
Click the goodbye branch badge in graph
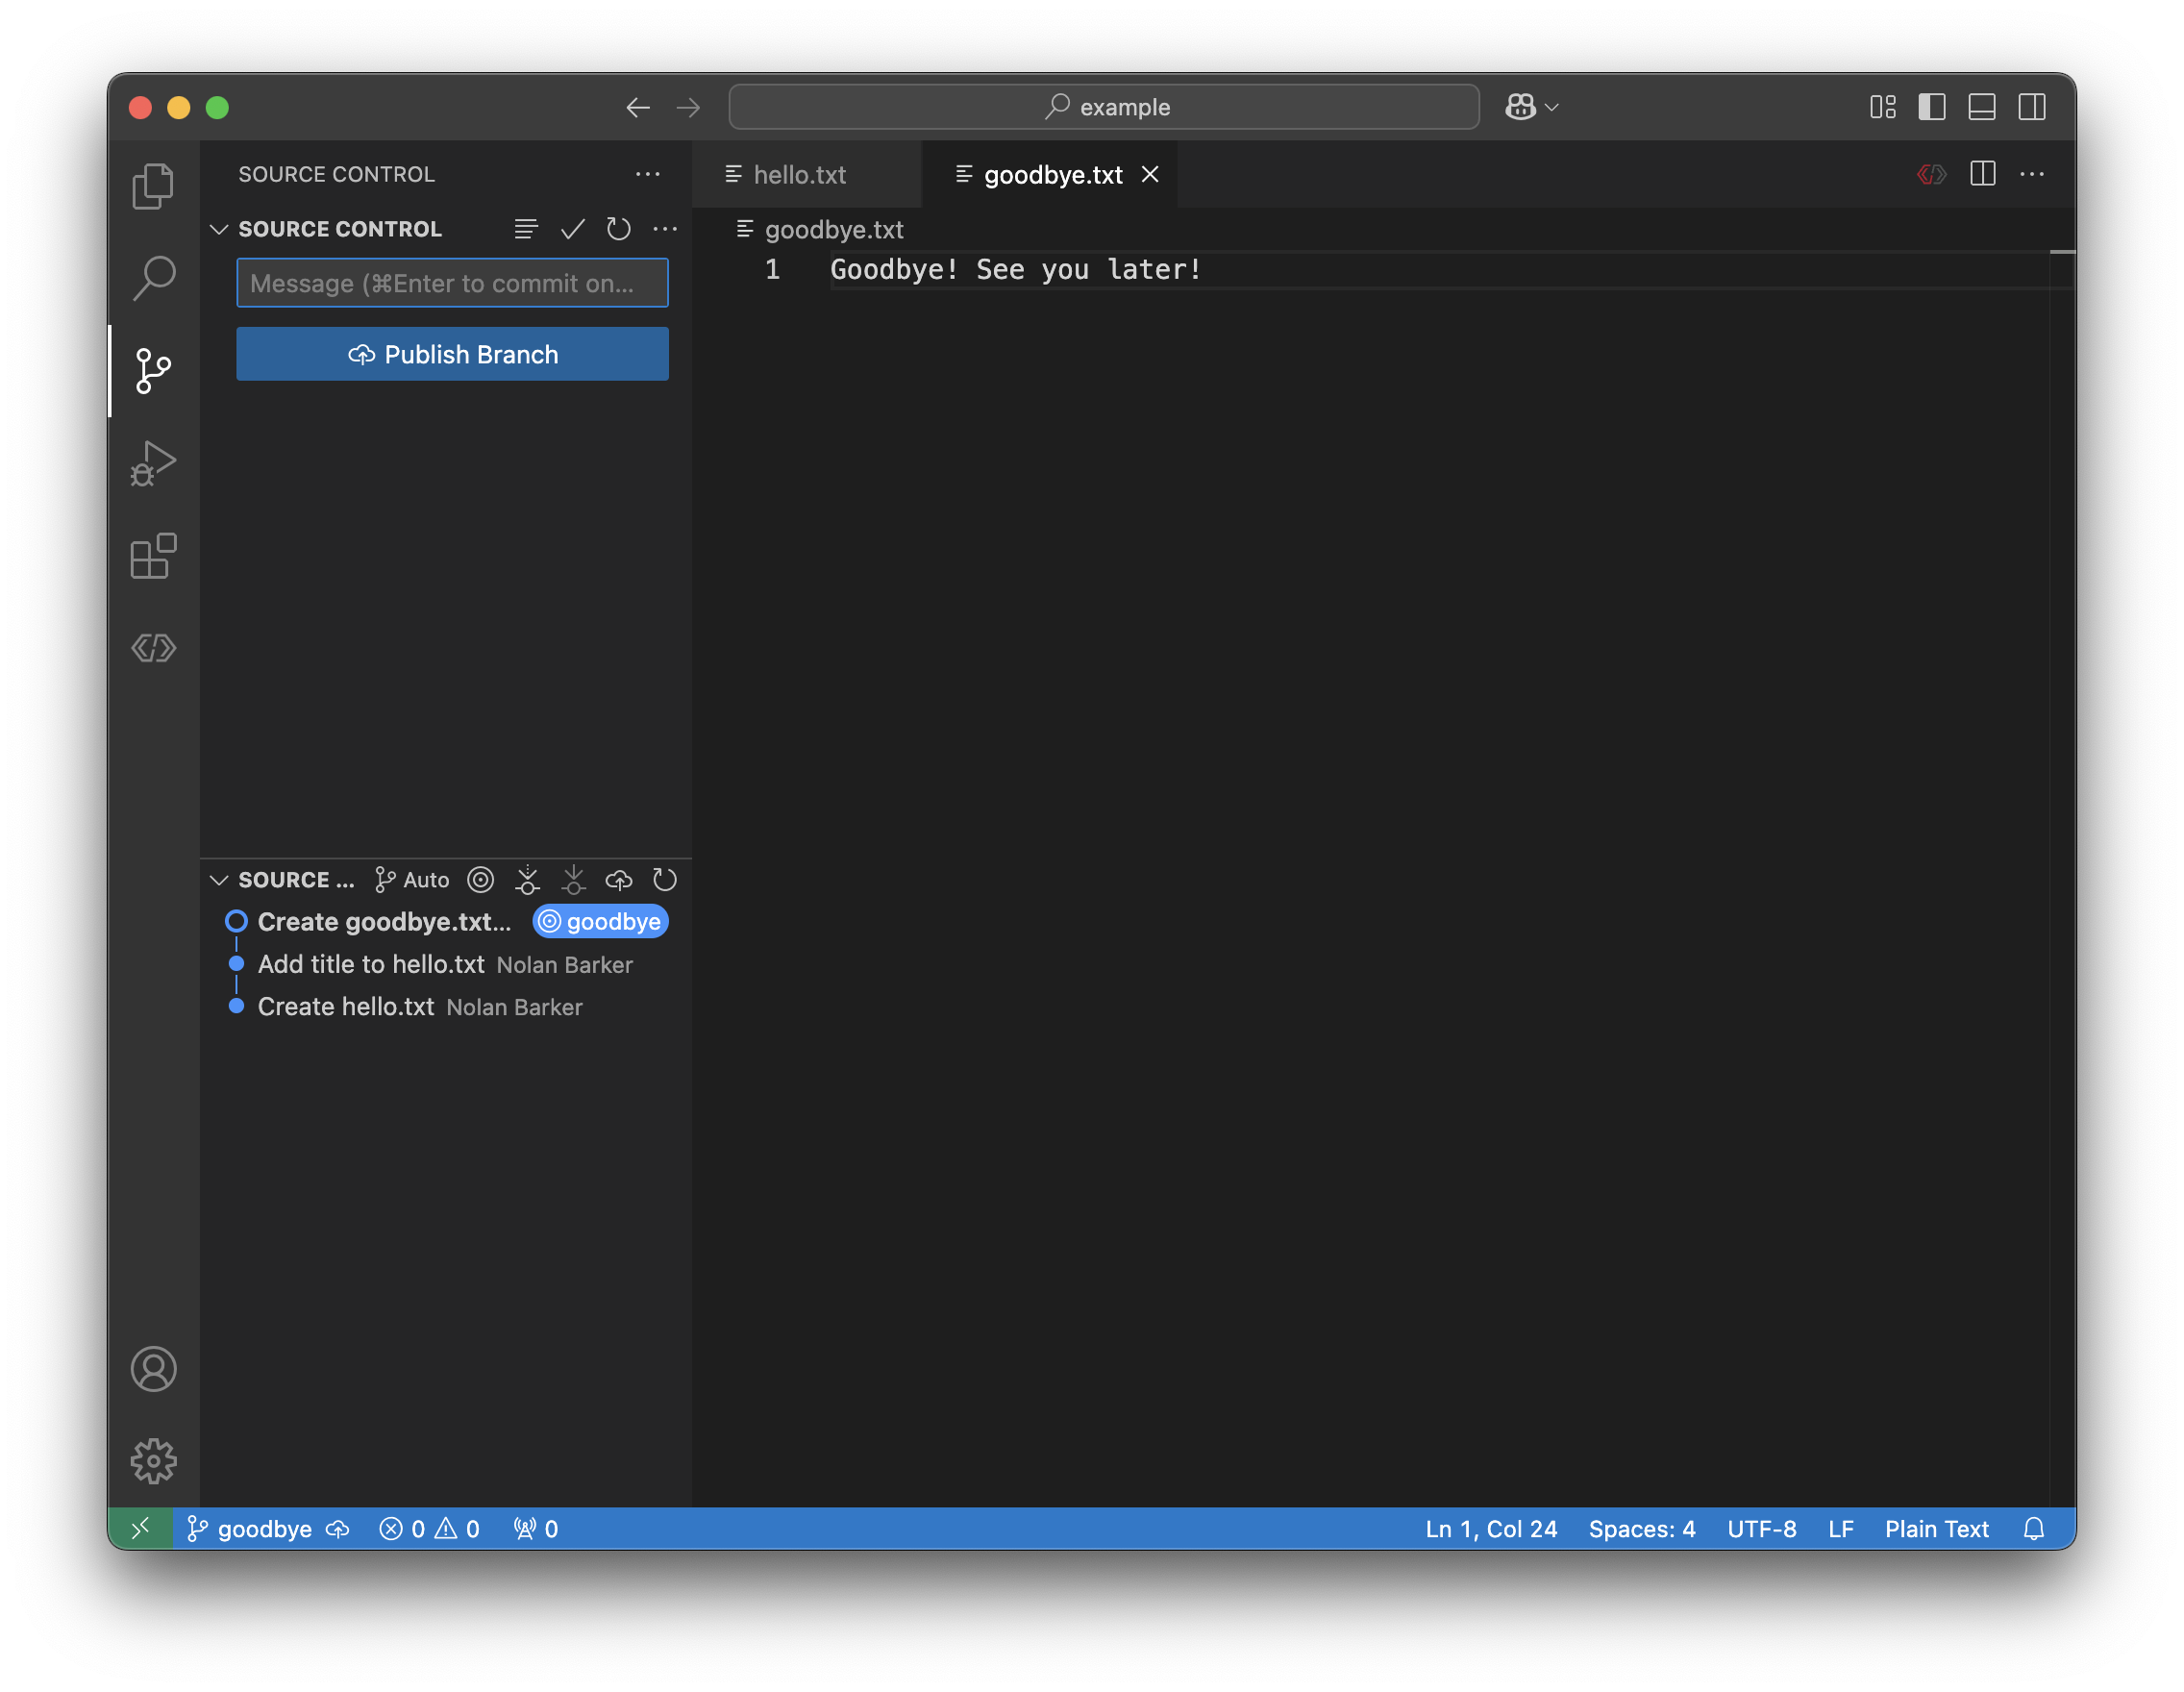[x=601, y=922]
